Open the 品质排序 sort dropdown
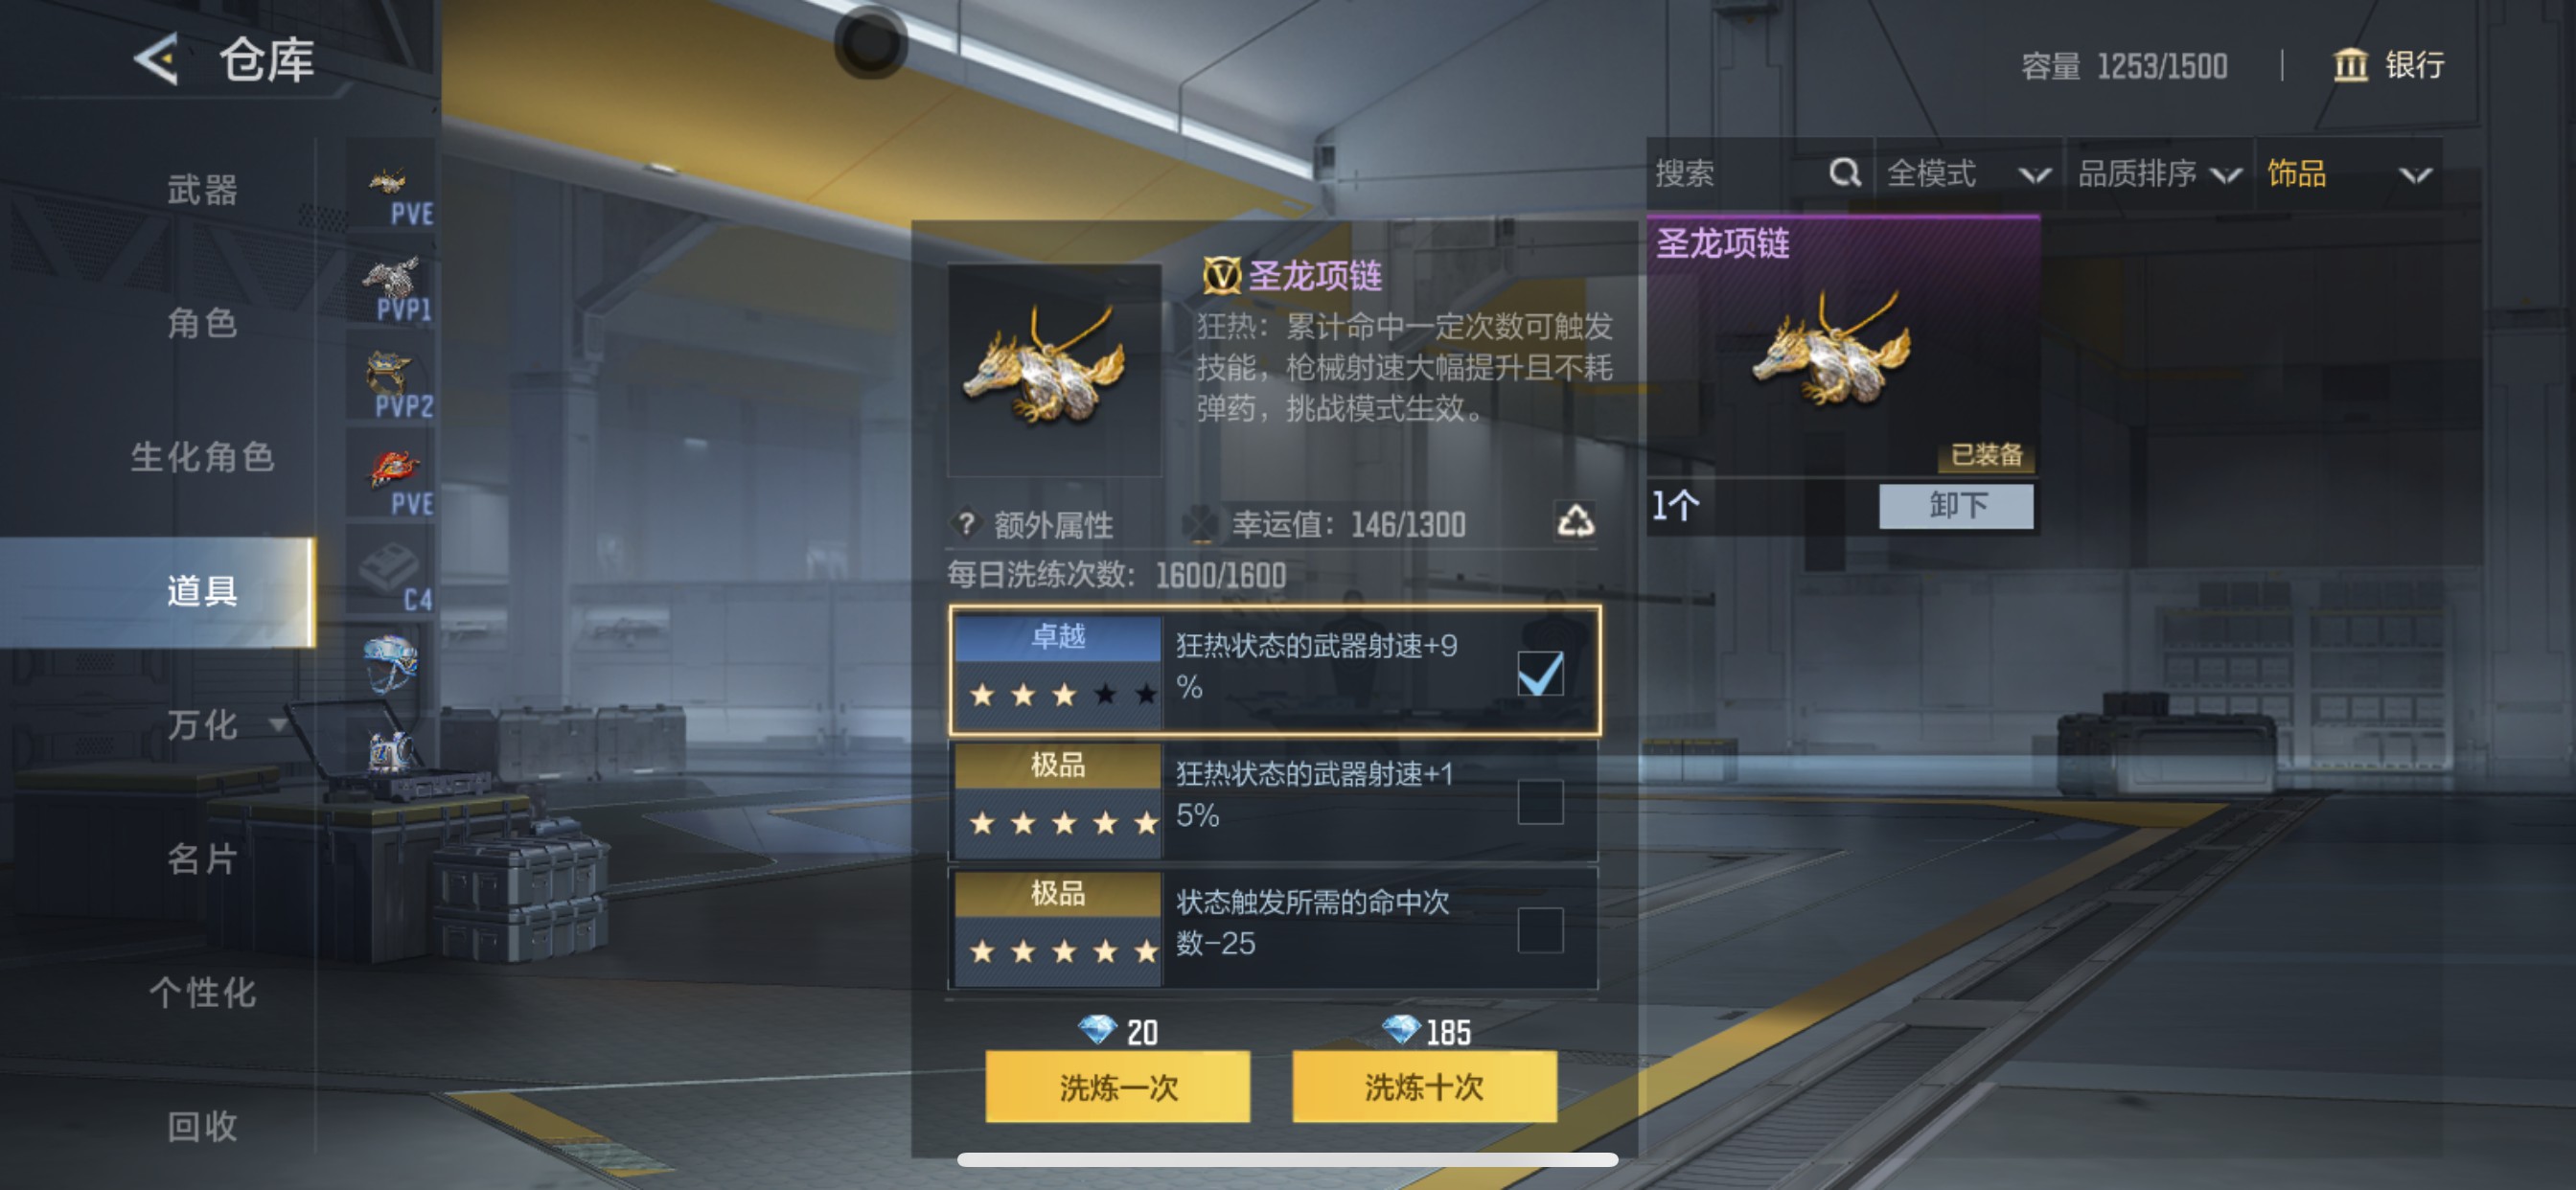The image size is (2576, 1190). [2159, 174]
